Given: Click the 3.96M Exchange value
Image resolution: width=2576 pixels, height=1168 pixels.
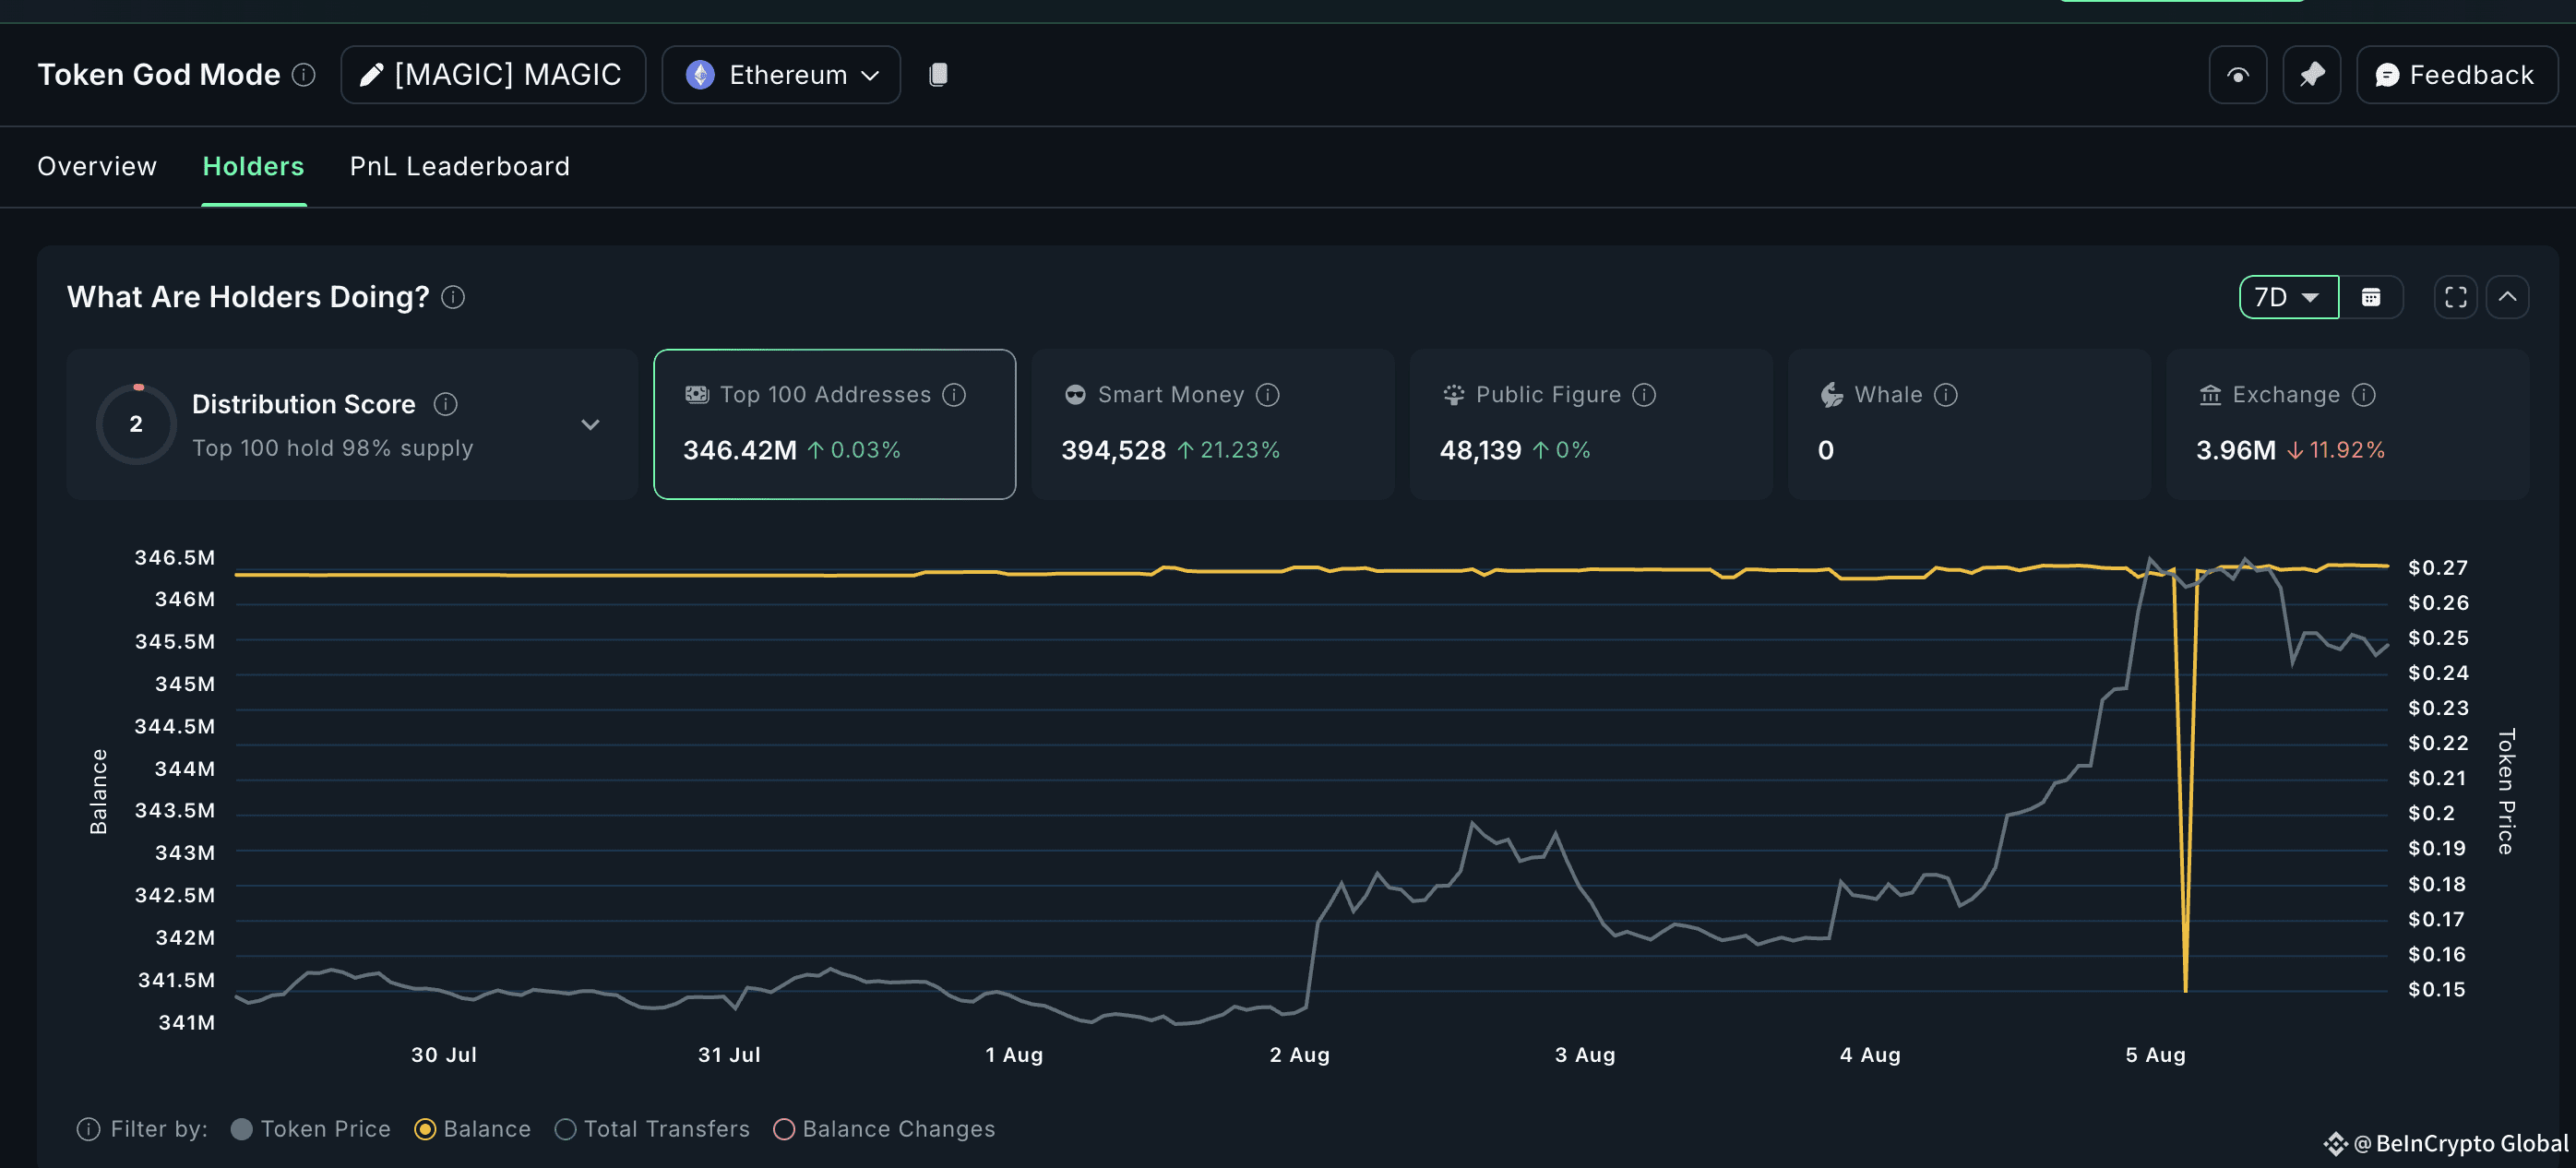Looking at the screenshot, I should (x=2236, y=450).
